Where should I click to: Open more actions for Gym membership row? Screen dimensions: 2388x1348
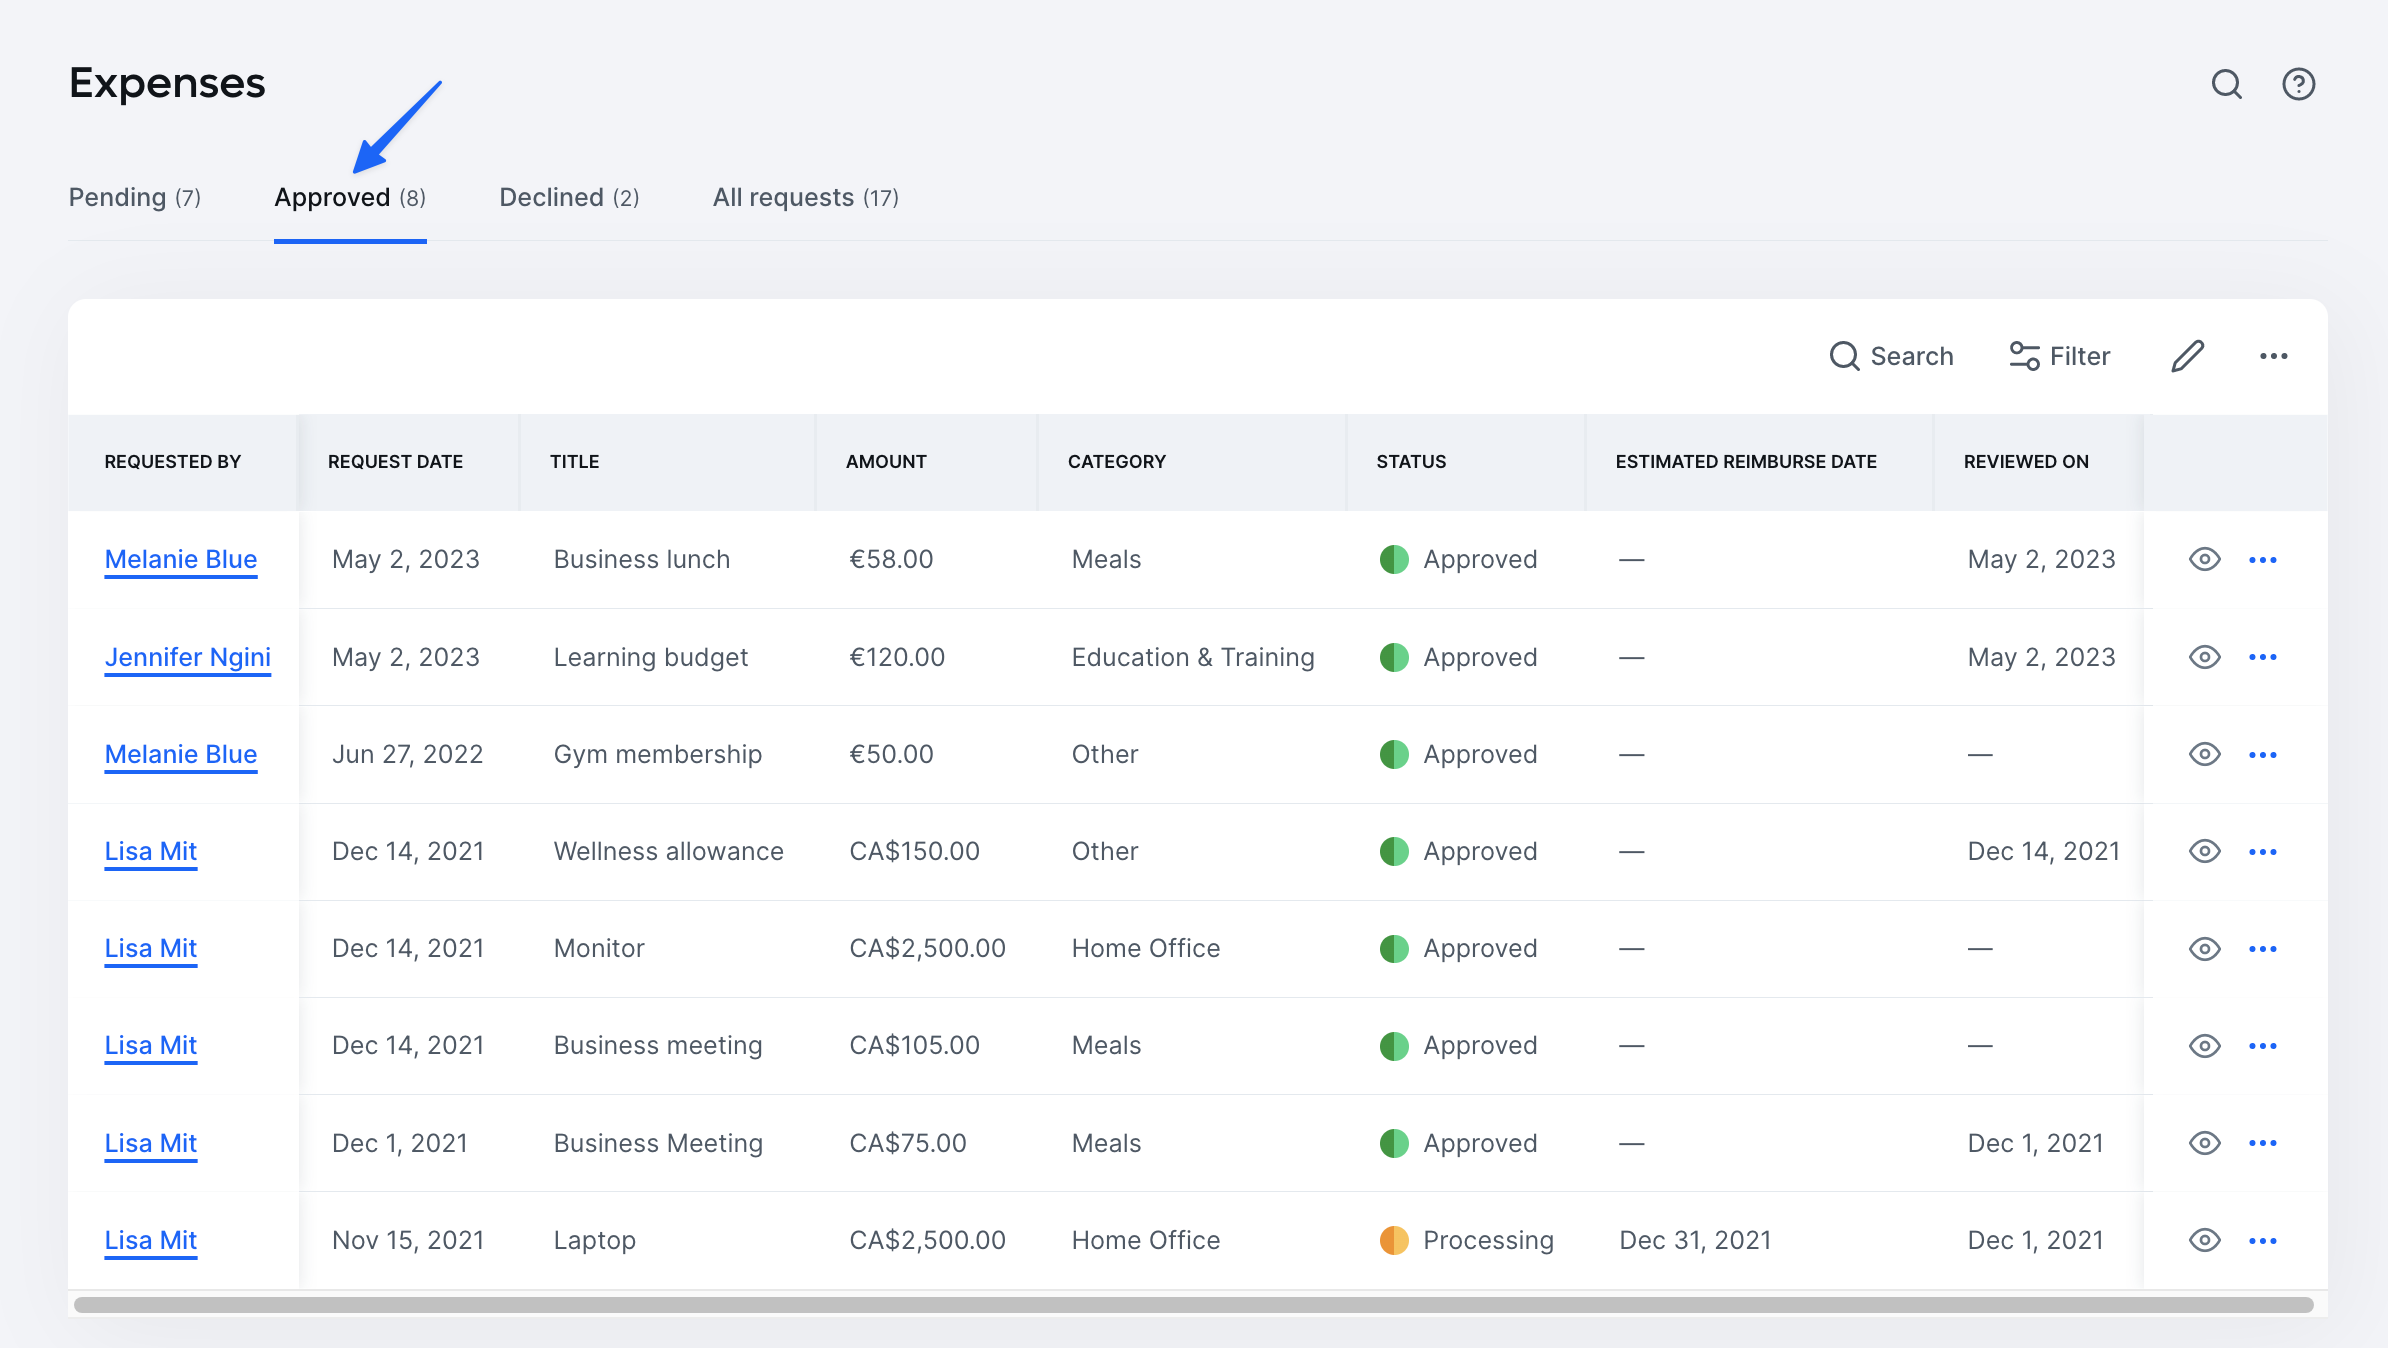2263,754
